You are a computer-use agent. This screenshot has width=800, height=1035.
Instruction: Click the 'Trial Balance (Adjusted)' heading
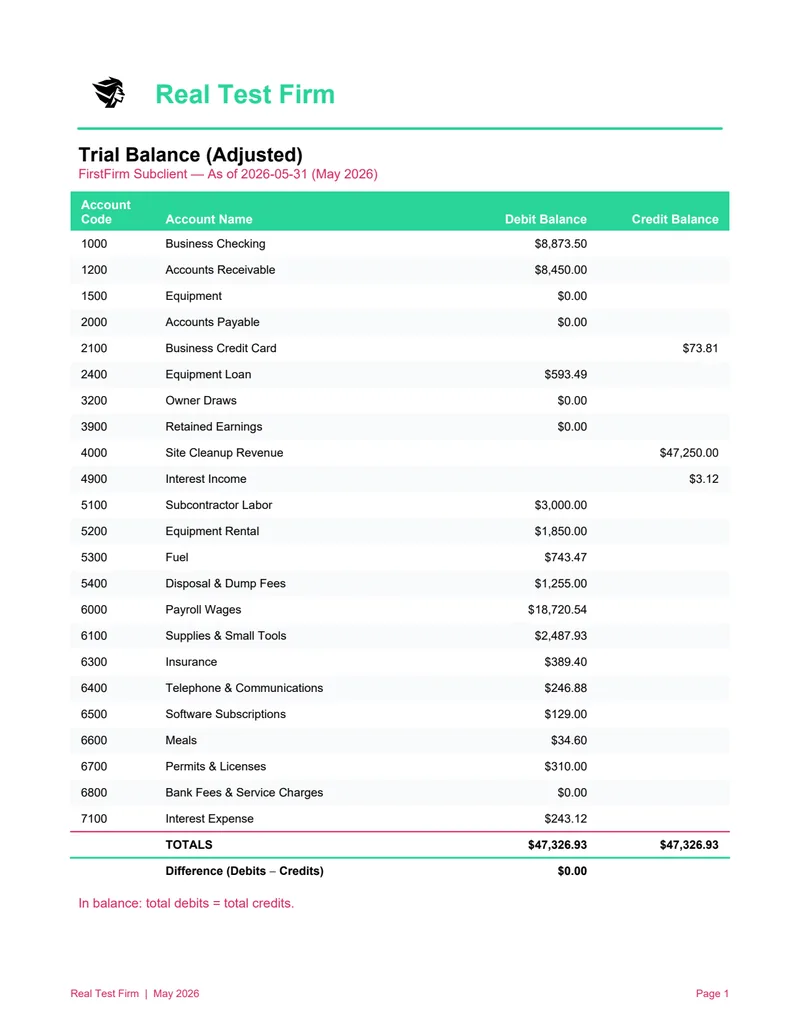pos(190,154)
